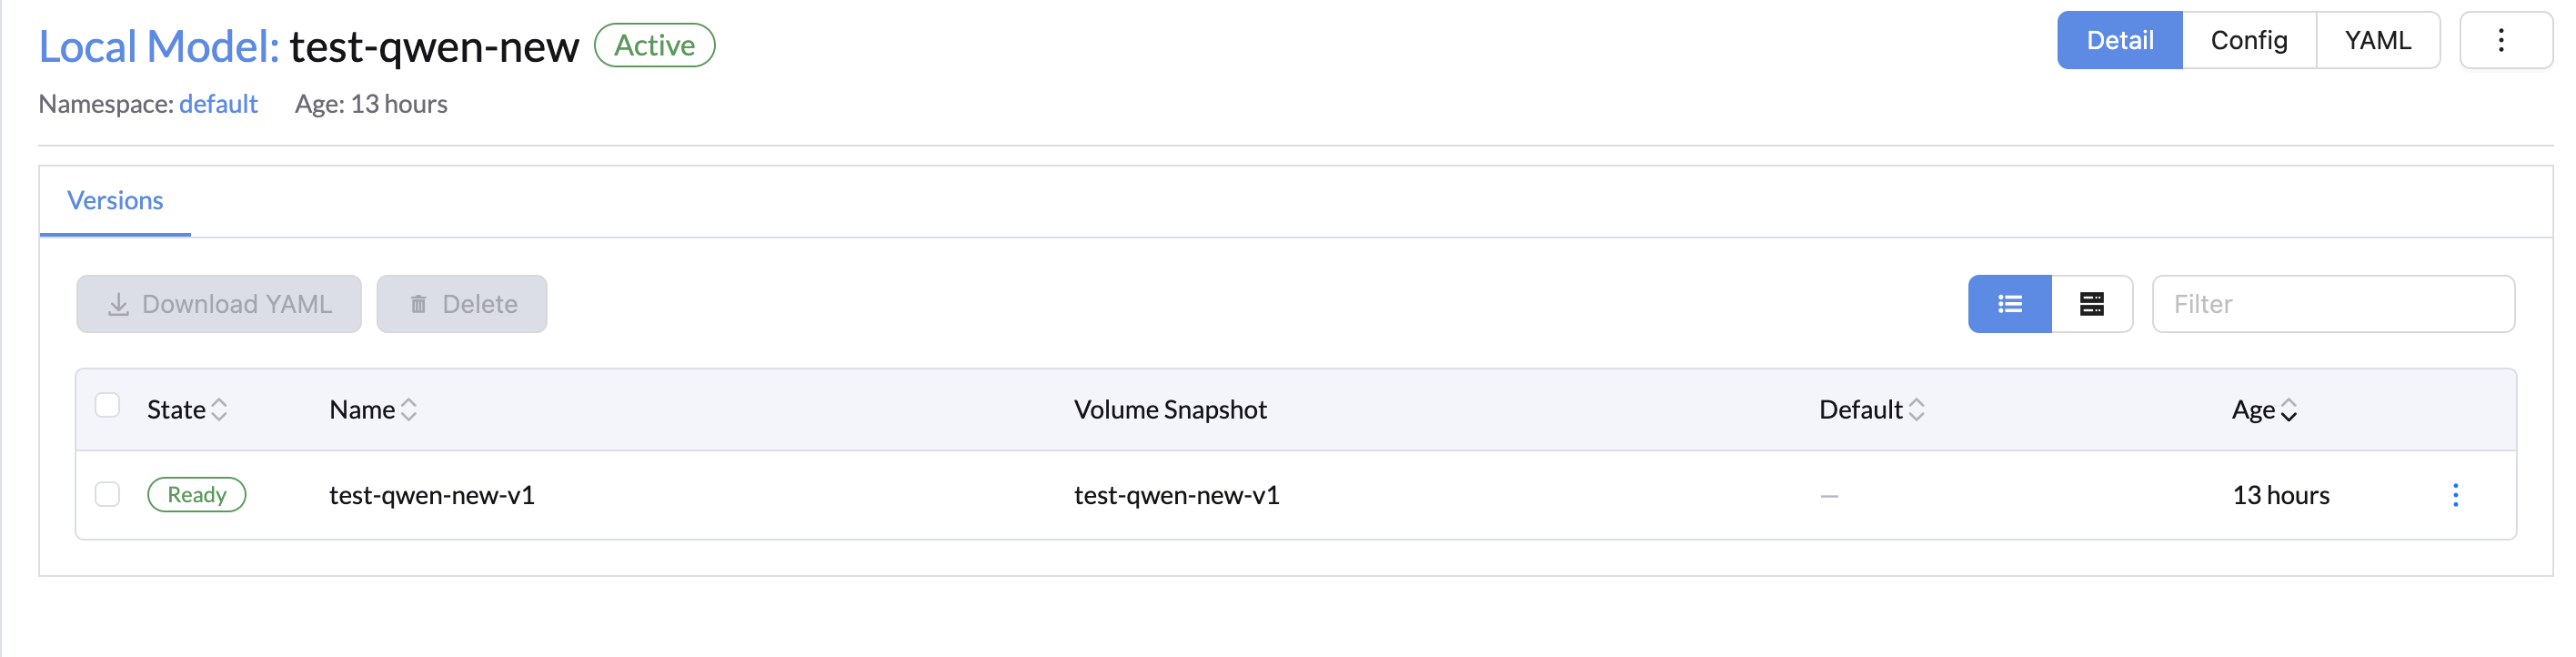Tick the select-all checkbox in header
Image resolution: width=2576 pixels, height=657 pixels.
[107, 406]
